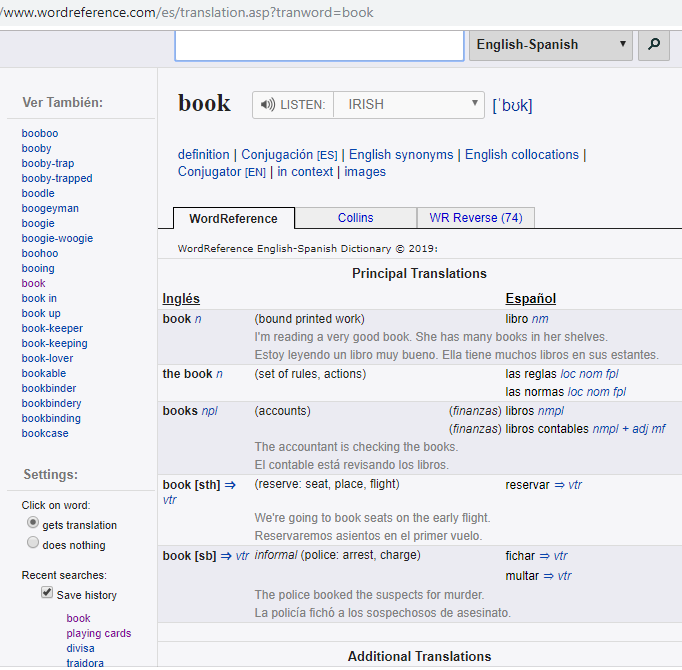Open 'bookbinding' sidebar link
Screen dimensions: 682x670
(x=51, y=419)
